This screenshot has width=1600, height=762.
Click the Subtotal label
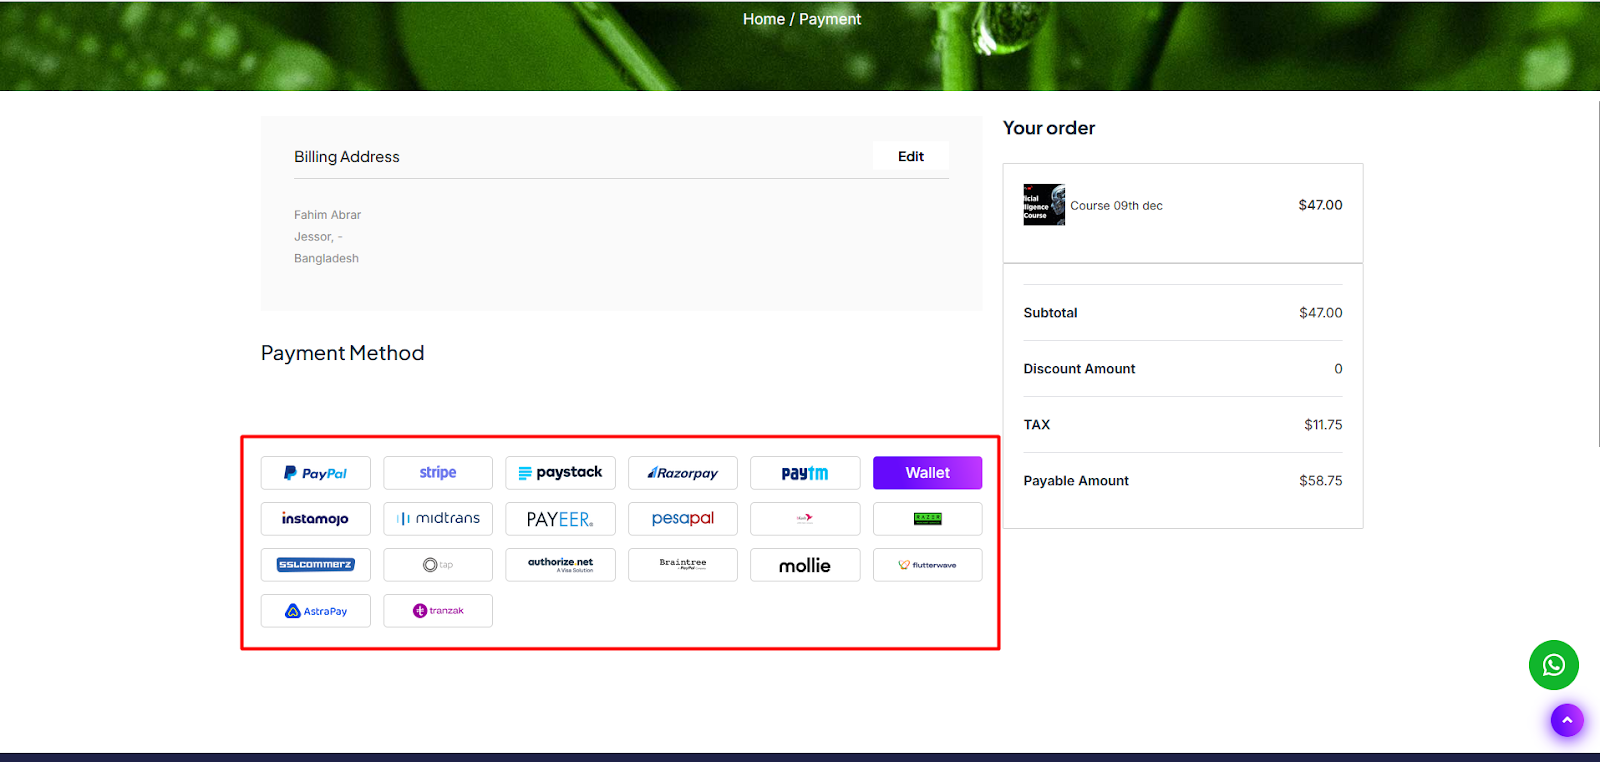click(x=1050, y=313)
